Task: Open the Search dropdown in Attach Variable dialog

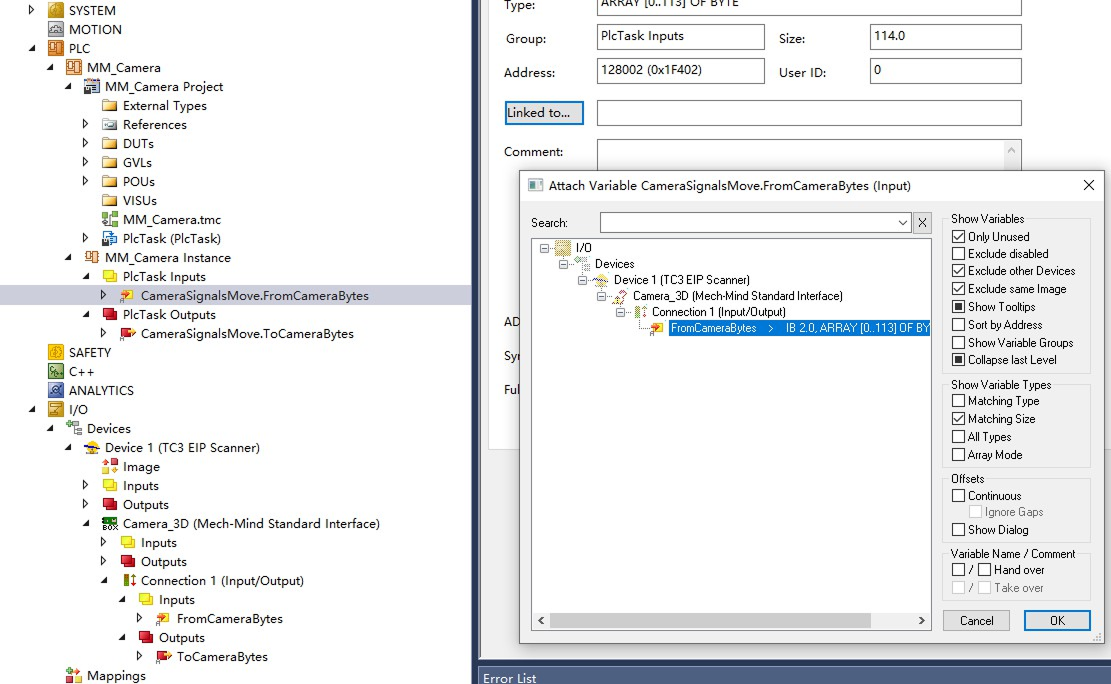Action: 905,222
